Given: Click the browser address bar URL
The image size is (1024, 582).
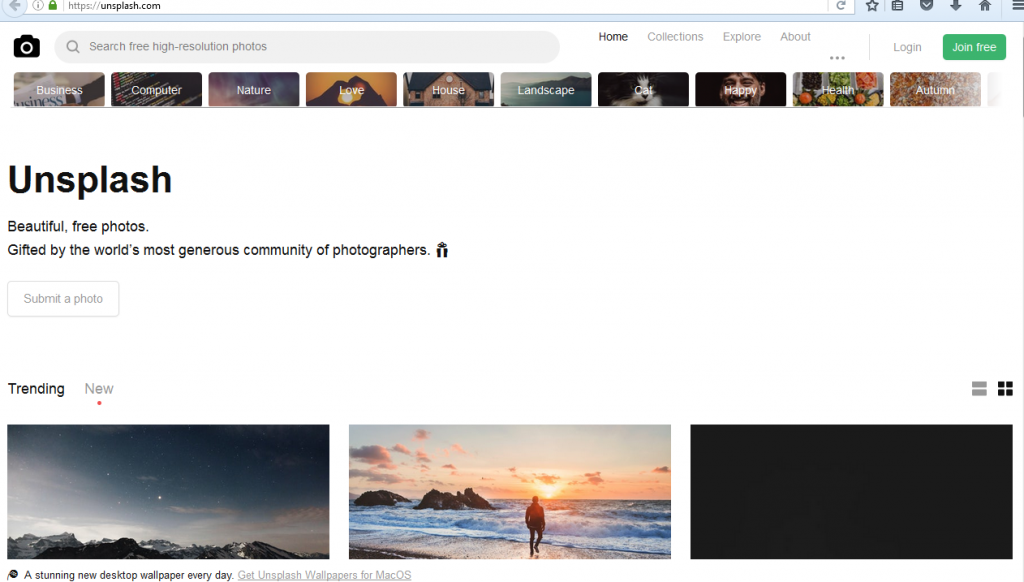Looking at the screenshot, I should pyautogui.click(x=114, y=6).
